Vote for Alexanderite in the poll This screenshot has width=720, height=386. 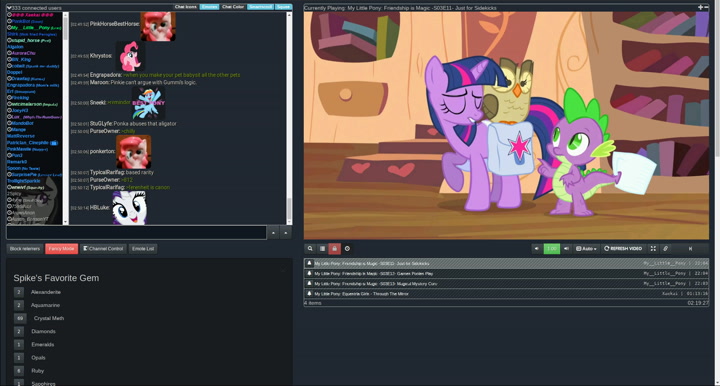point(19,292)
